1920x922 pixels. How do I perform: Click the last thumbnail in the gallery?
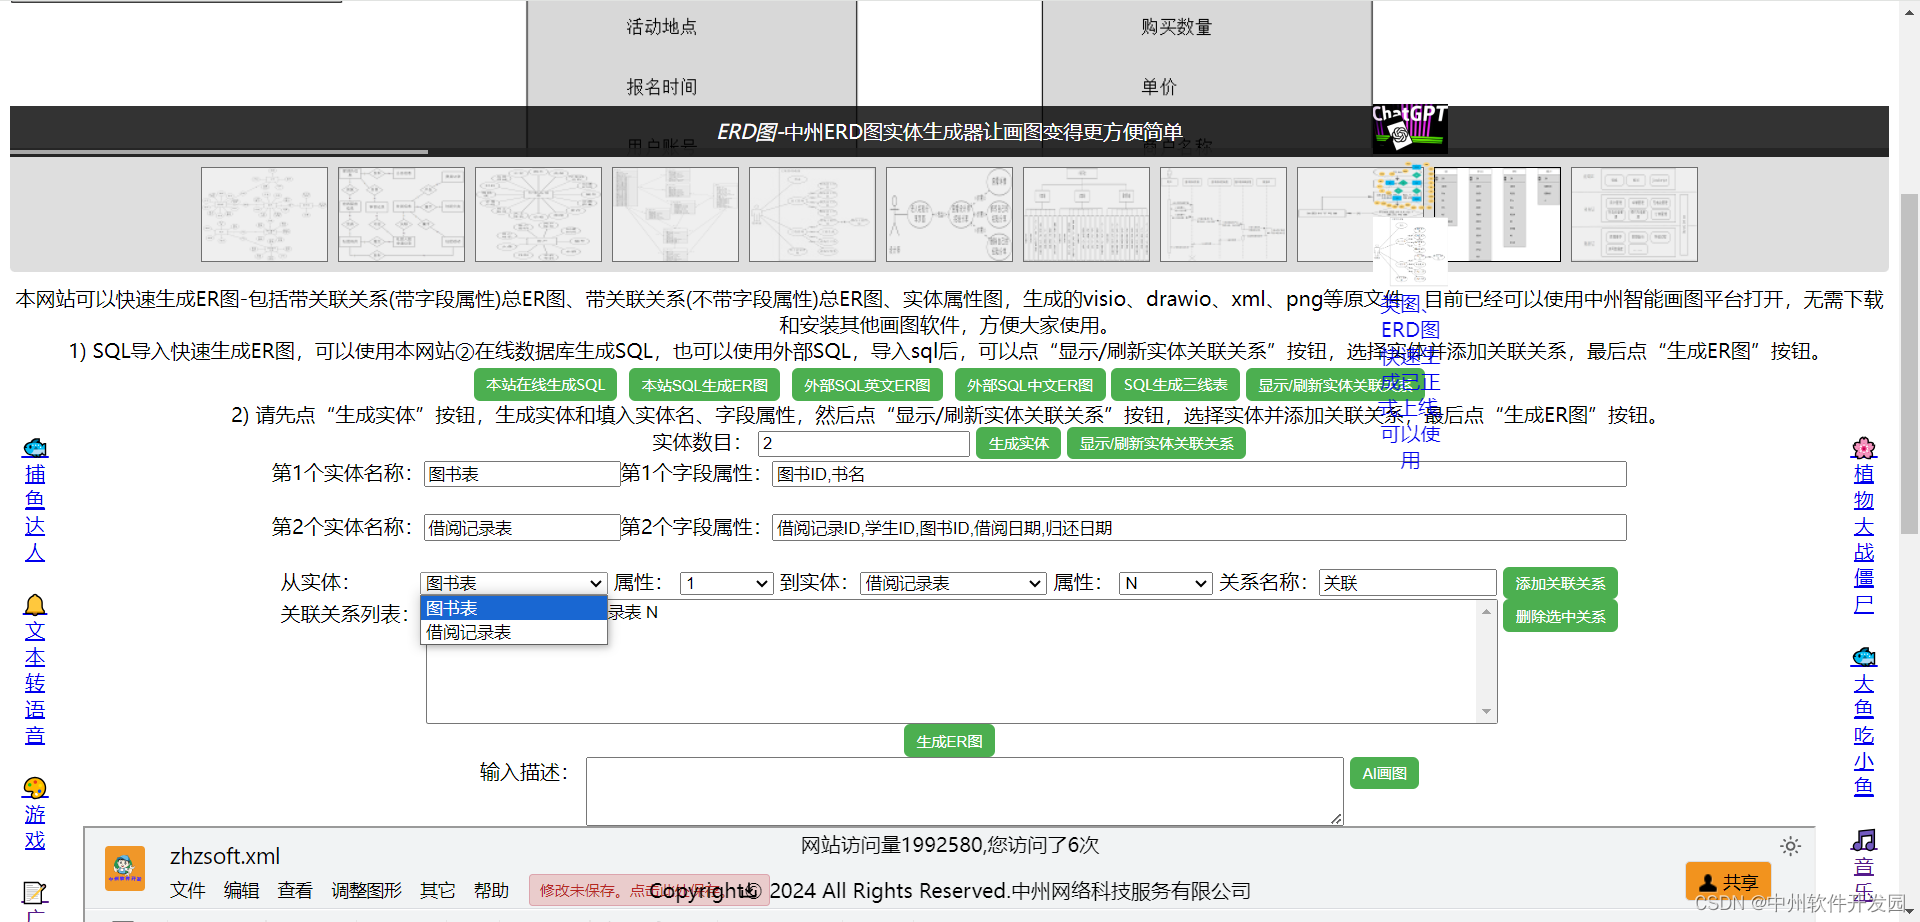[x=1634, y=214]
